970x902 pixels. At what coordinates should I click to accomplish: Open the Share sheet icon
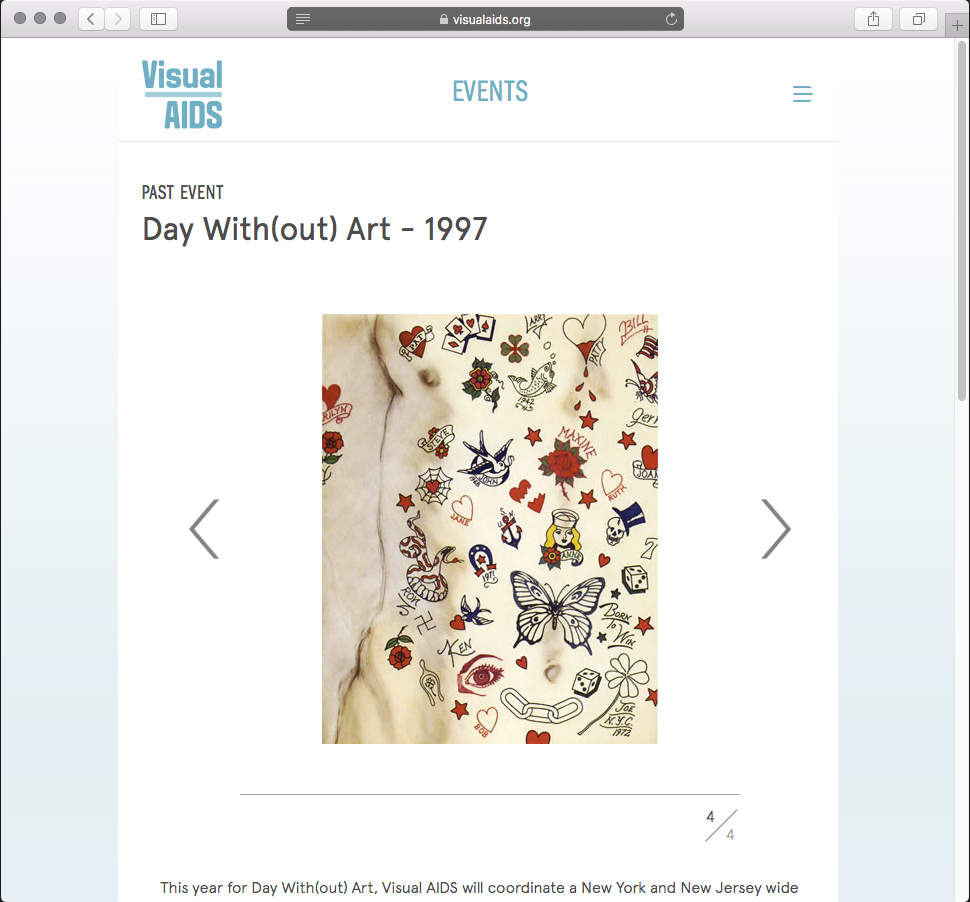tap(873, 19)
